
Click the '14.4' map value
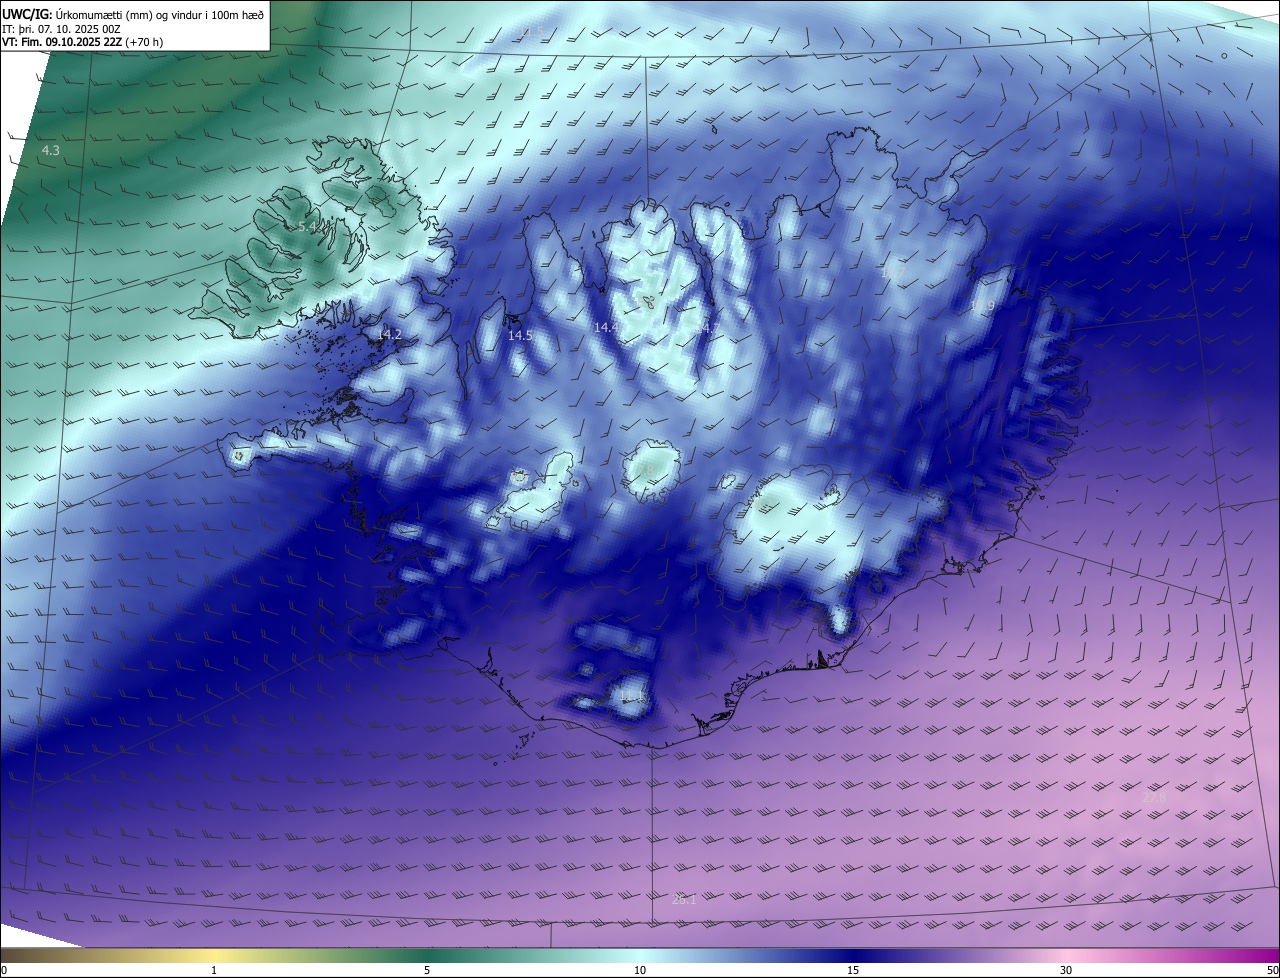point(606,327)
